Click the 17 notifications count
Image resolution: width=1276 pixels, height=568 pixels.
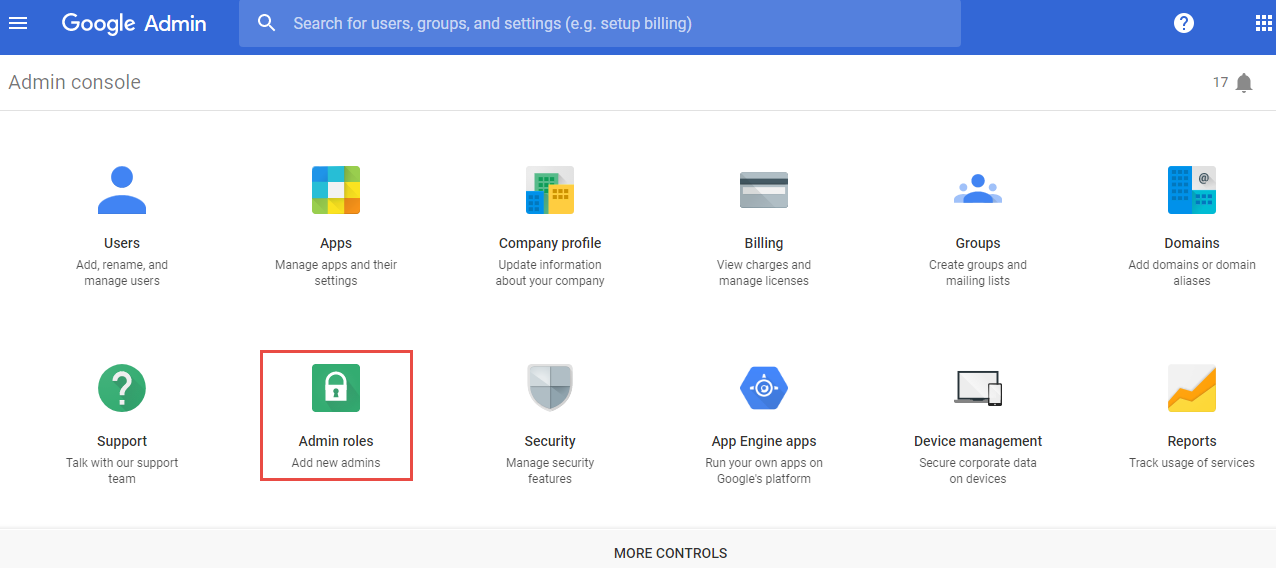[1220, 82]
